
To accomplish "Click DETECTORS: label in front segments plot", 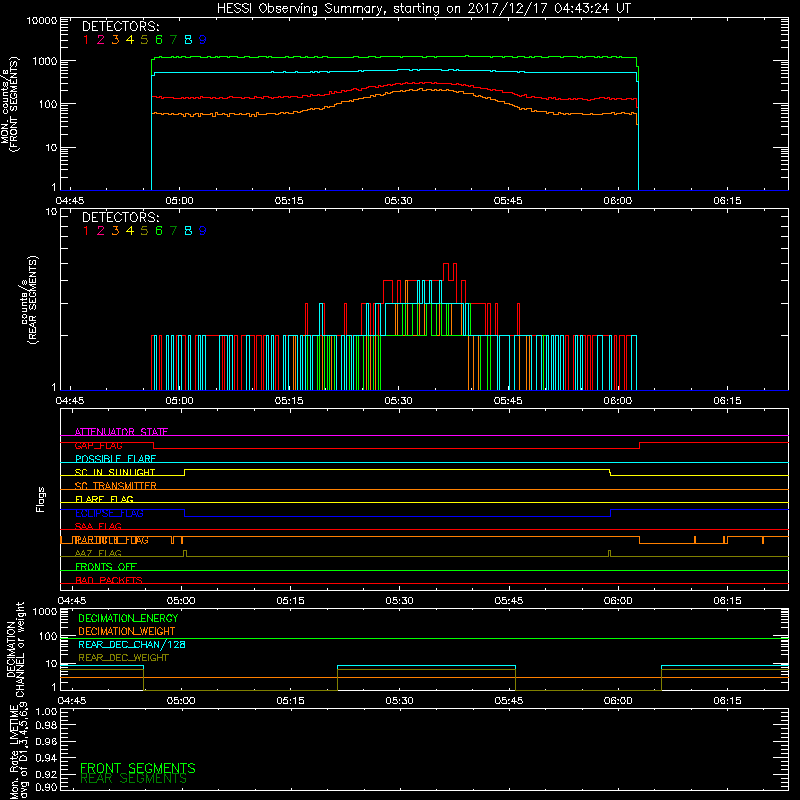I will (x=120, y=27).
